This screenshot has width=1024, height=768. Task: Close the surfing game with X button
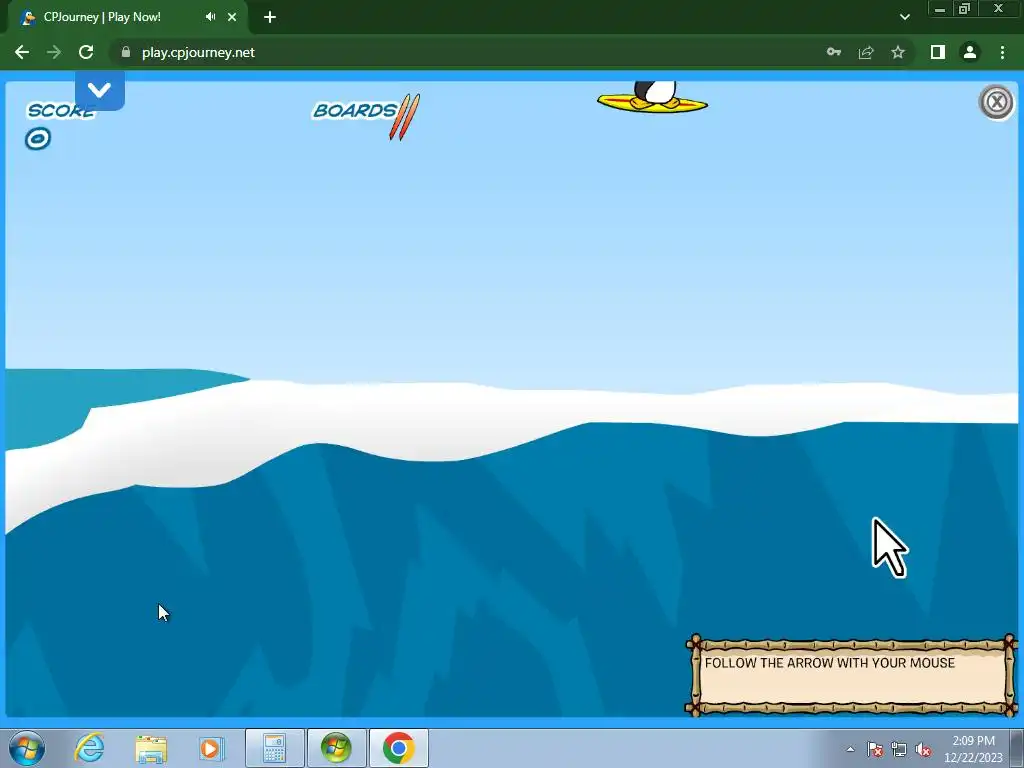click(997, 102)
